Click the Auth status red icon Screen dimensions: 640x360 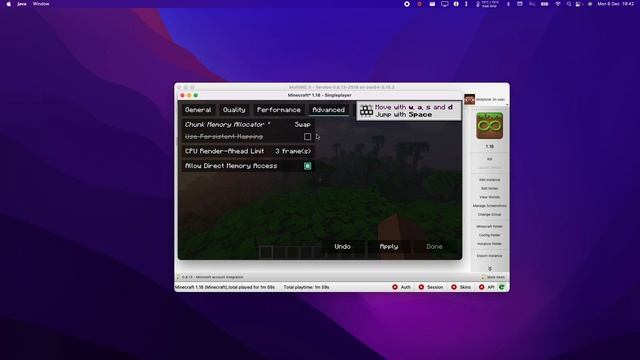pos(395,287)
